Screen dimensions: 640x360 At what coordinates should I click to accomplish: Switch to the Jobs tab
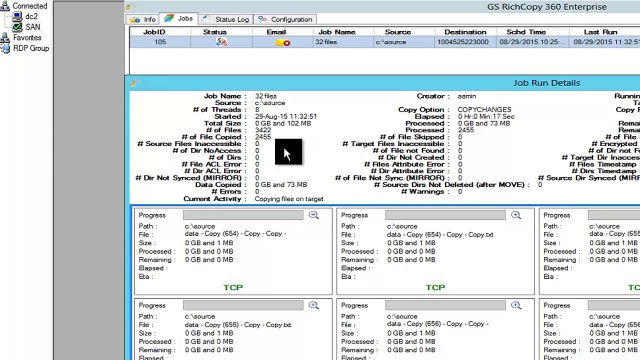(x=179, y=18)
